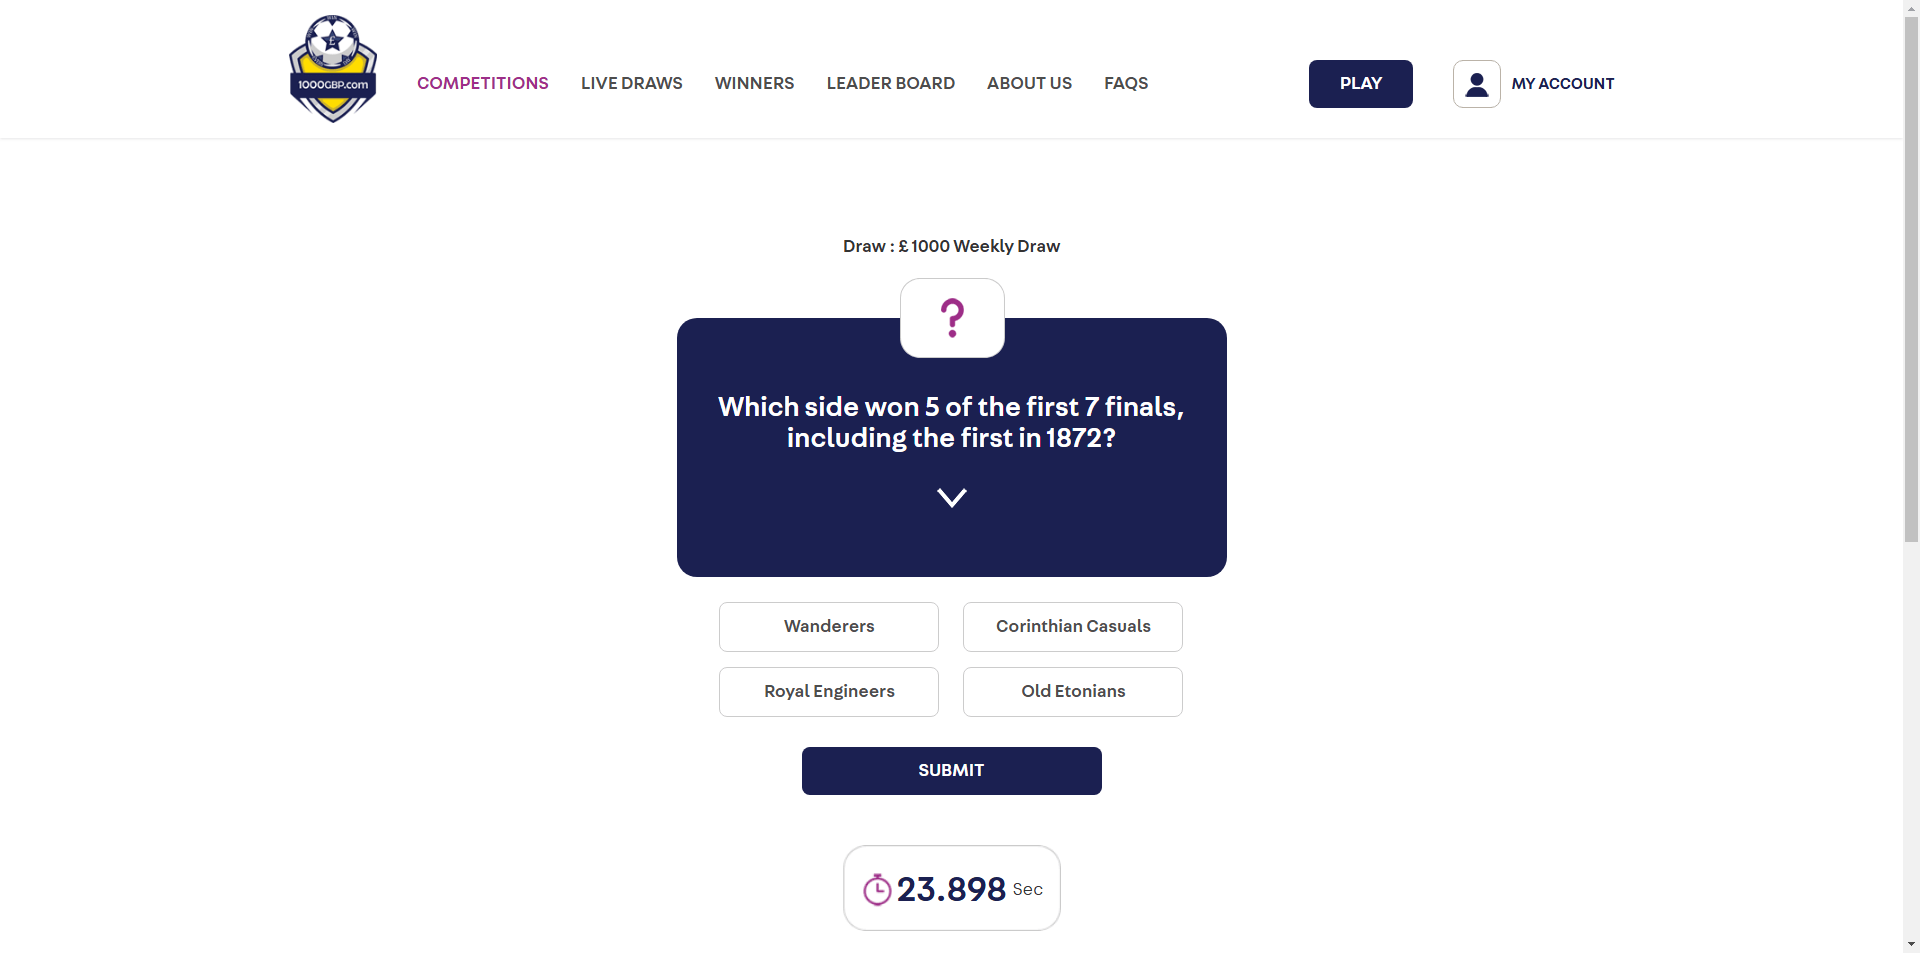Click the stopwatch timer icon
Screen dimensions: 1920x953
[x=877, y=889]
